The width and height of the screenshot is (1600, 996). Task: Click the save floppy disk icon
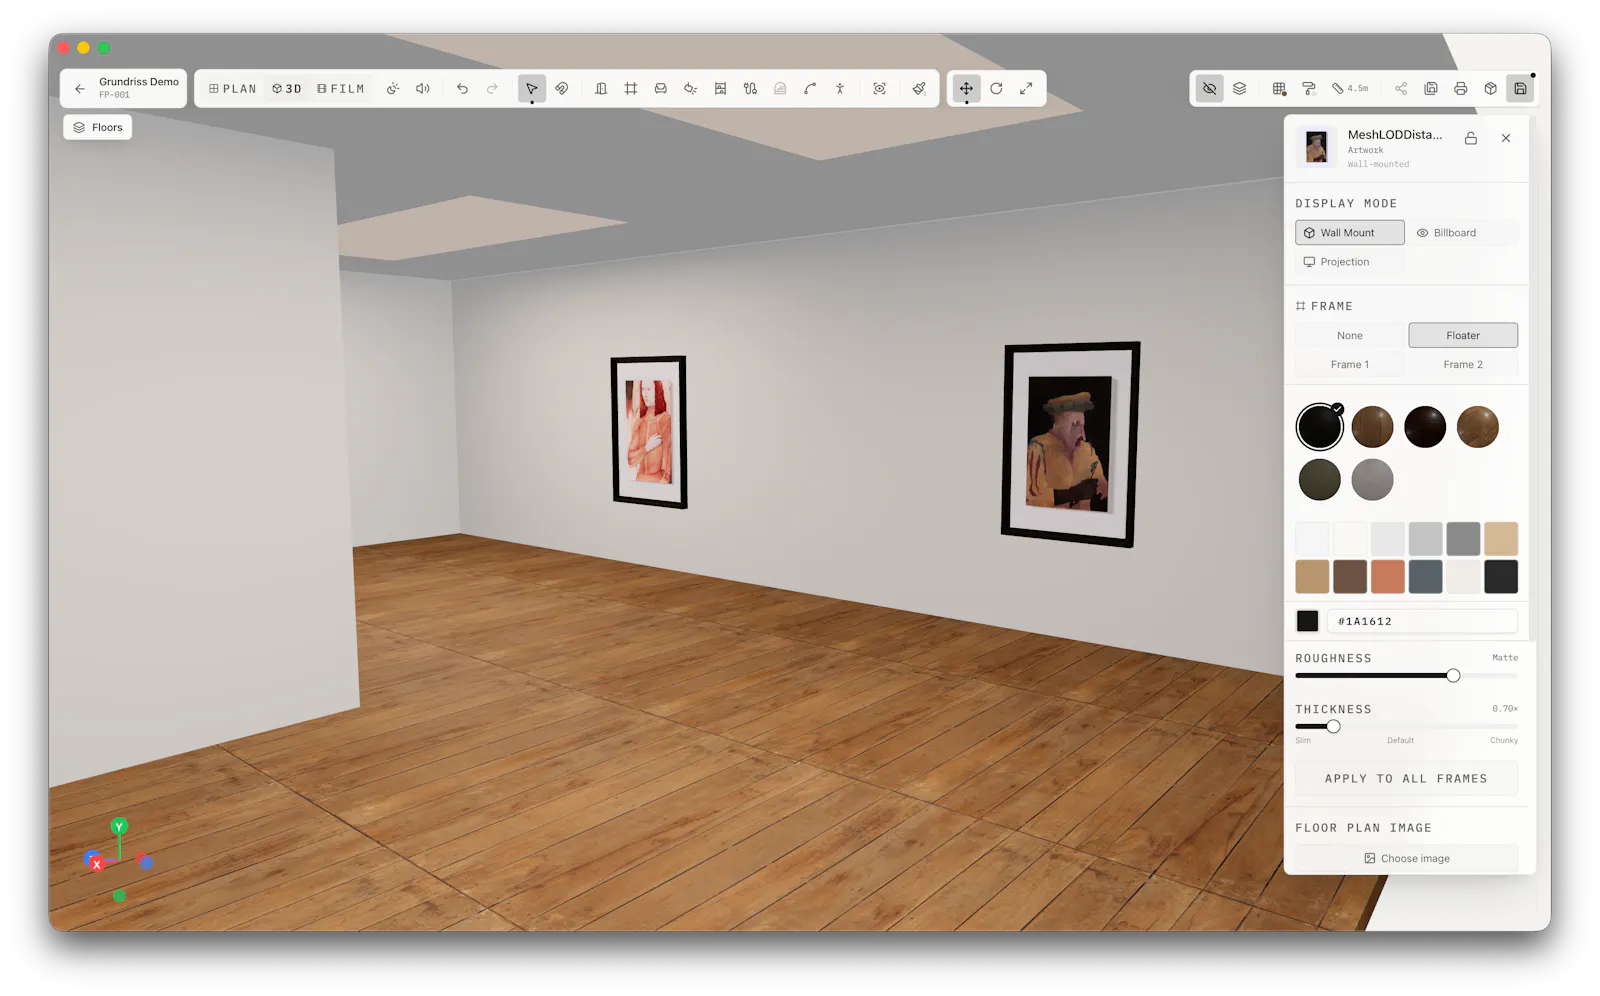[x=1520, y=89]
